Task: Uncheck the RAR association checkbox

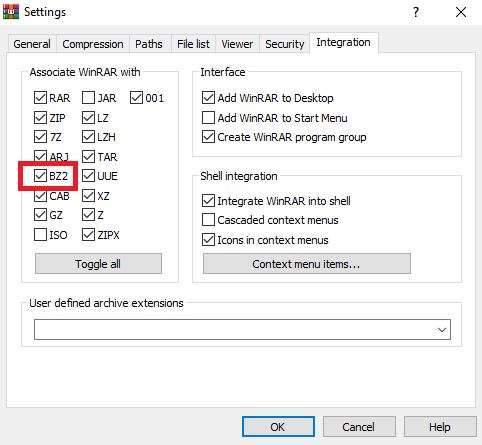Action: pos(40,98)
